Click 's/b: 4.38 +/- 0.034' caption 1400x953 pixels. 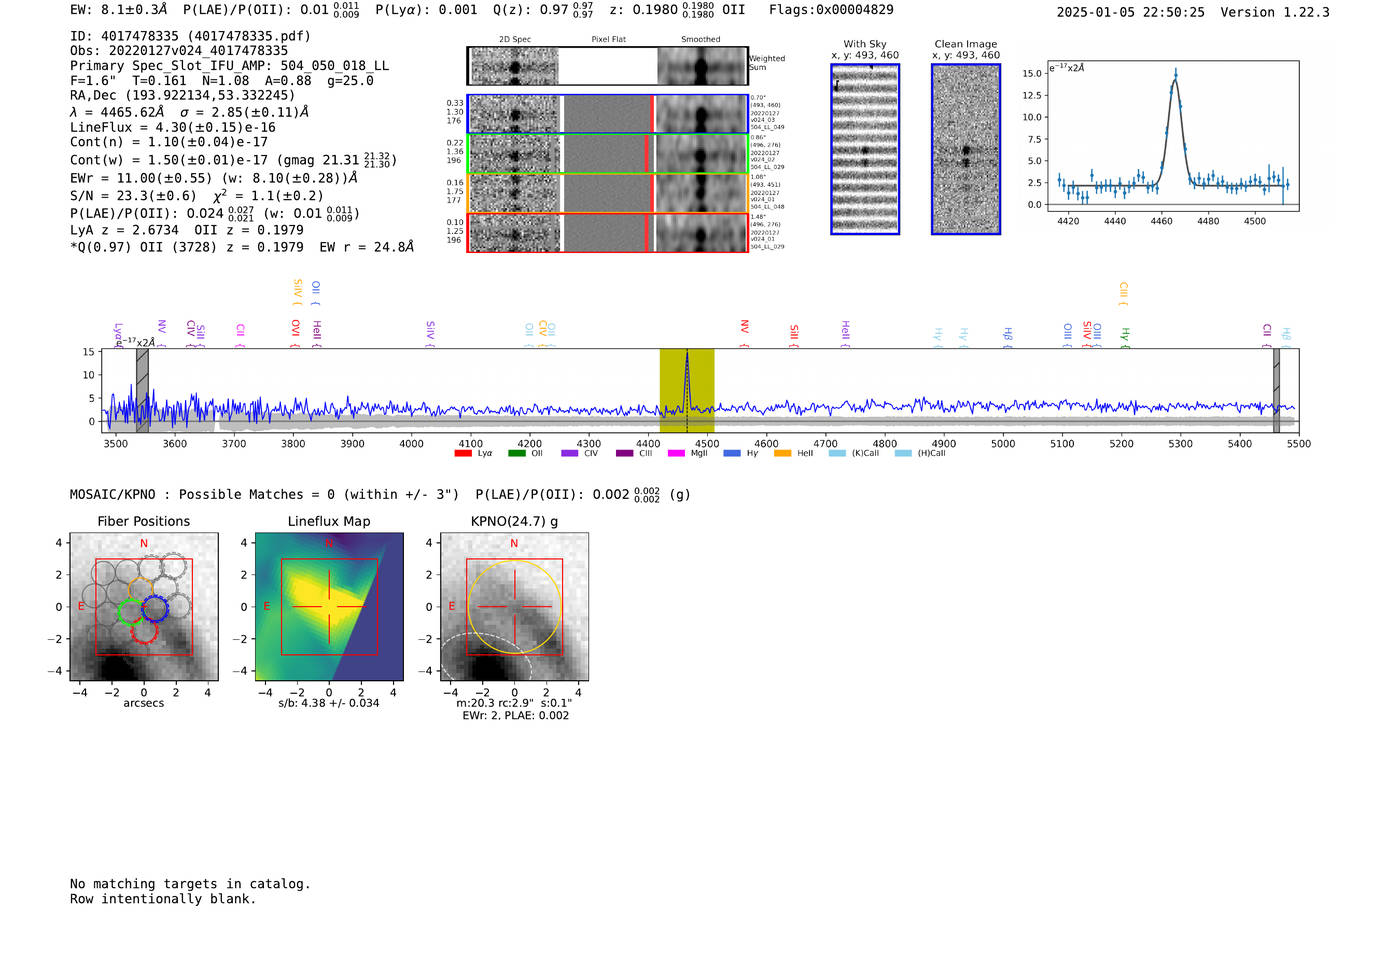[x=329, y=703]
